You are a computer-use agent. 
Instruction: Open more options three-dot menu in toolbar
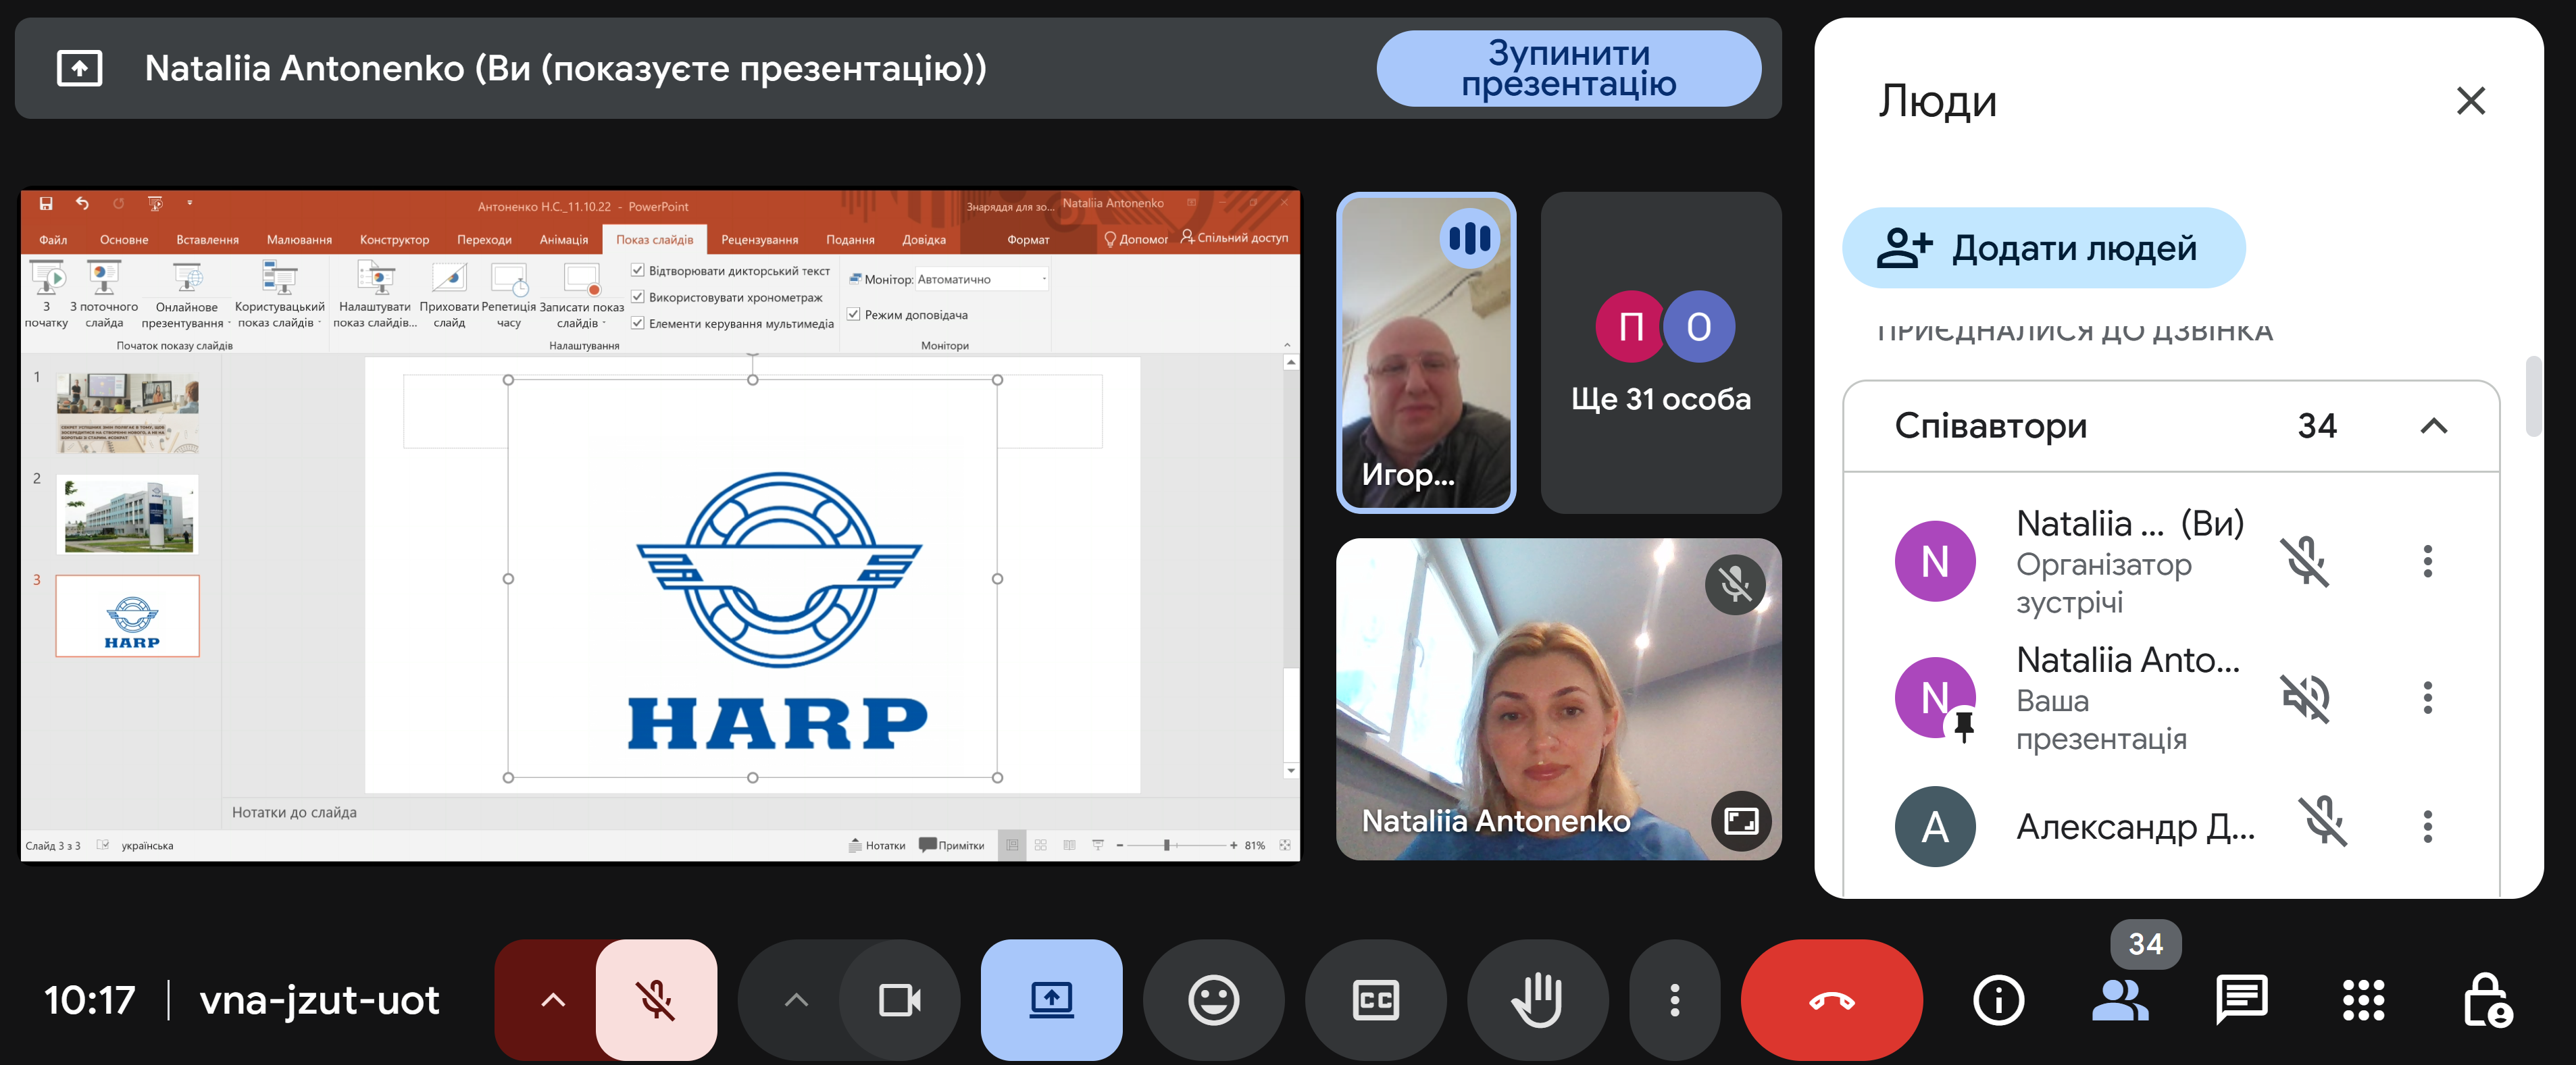1674,999
